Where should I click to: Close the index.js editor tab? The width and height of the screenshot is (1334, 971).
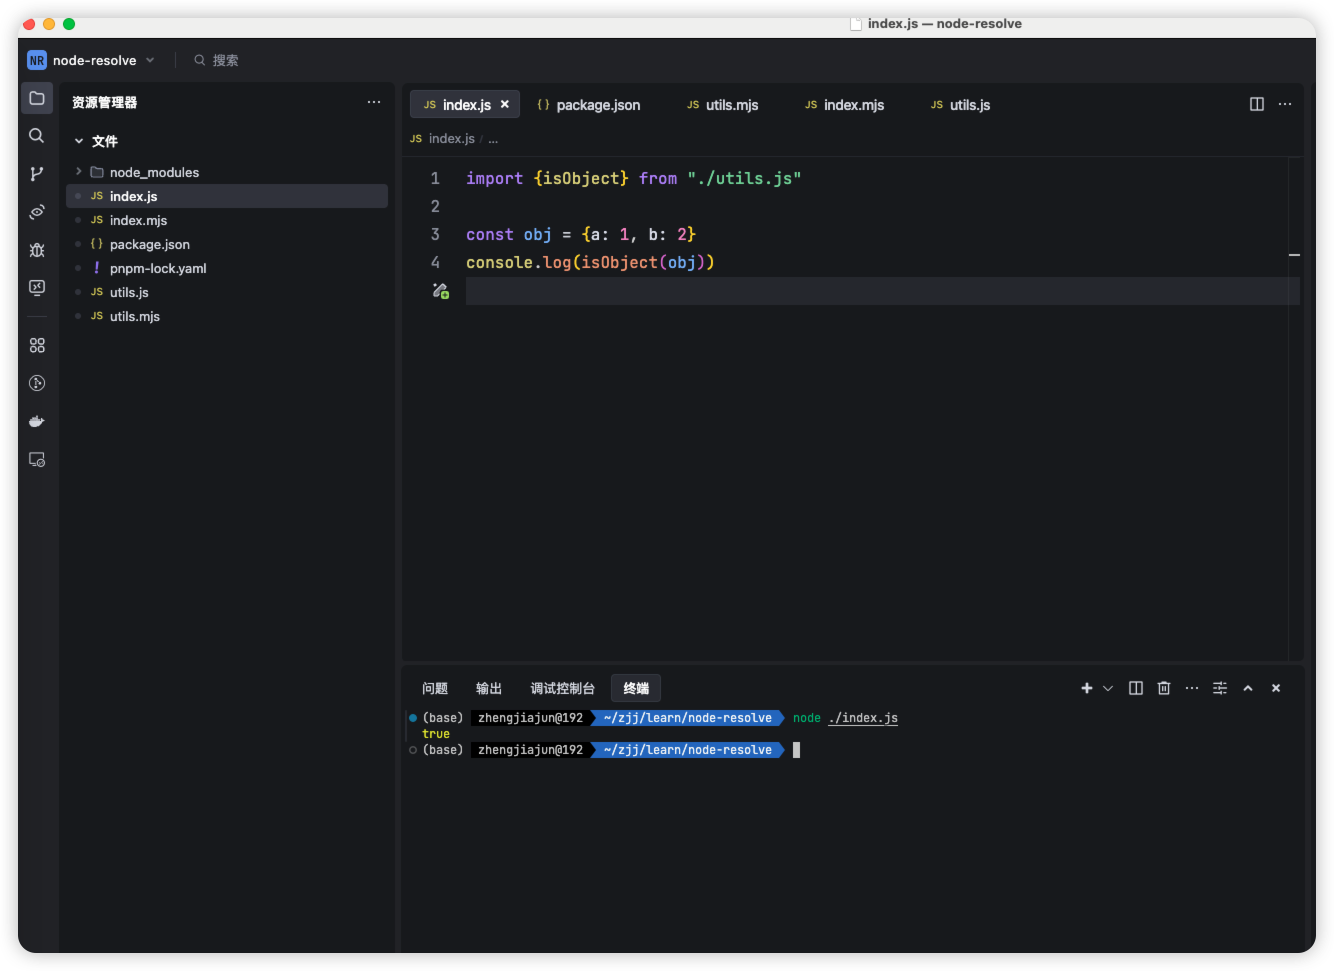click(x=505, y=104)
